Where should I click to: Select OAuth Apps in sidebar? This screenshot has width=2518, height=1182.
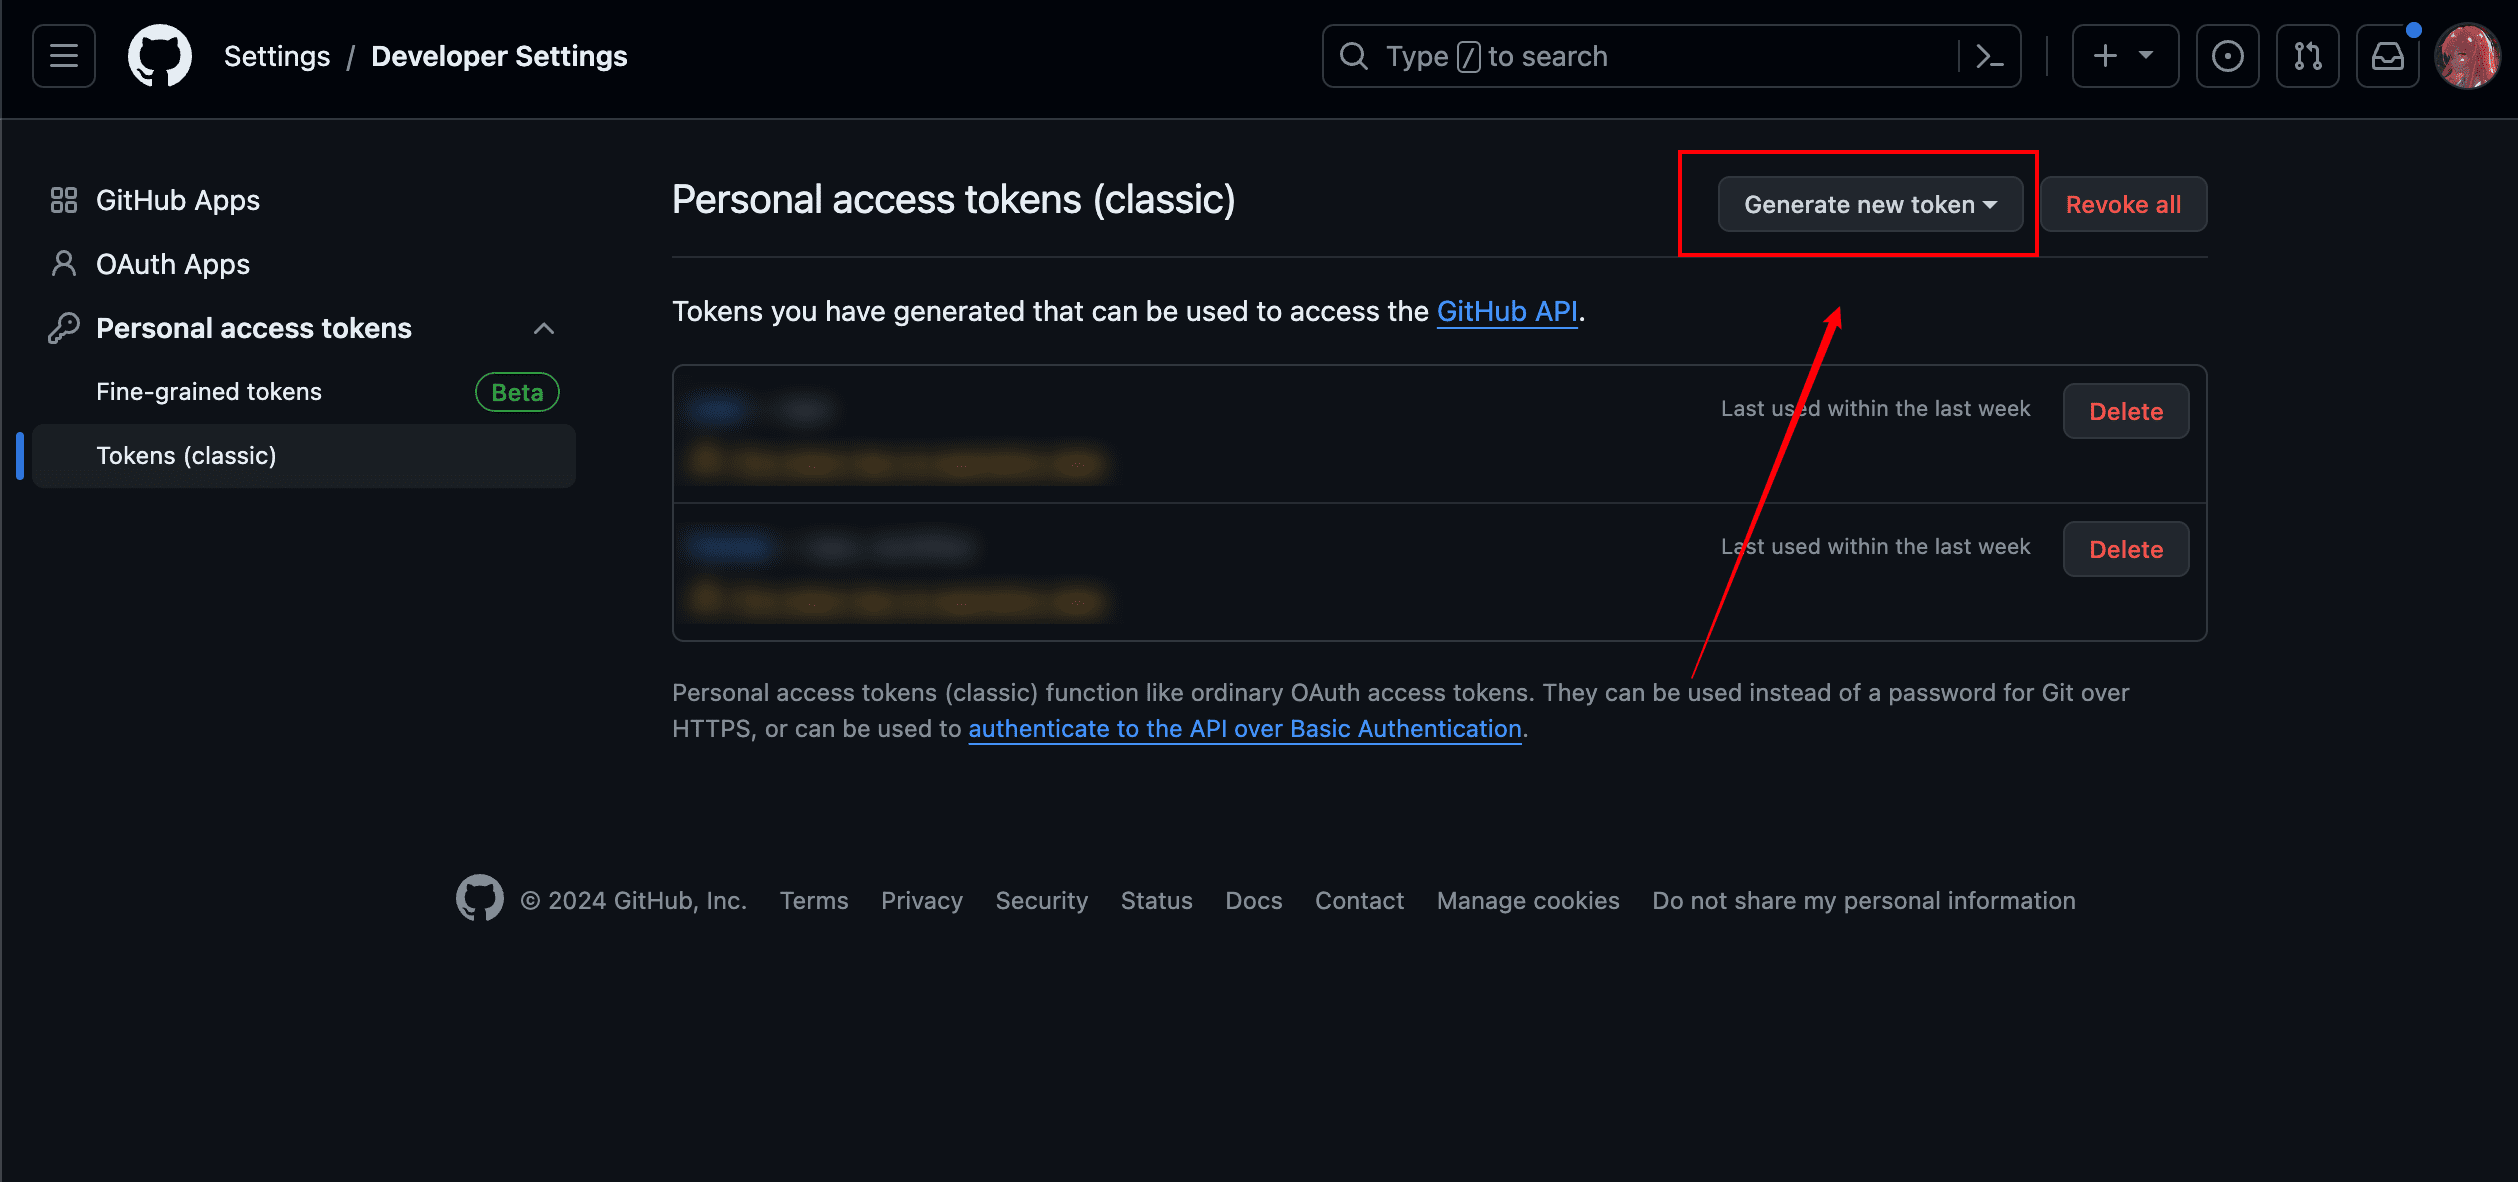coord(173,264)
